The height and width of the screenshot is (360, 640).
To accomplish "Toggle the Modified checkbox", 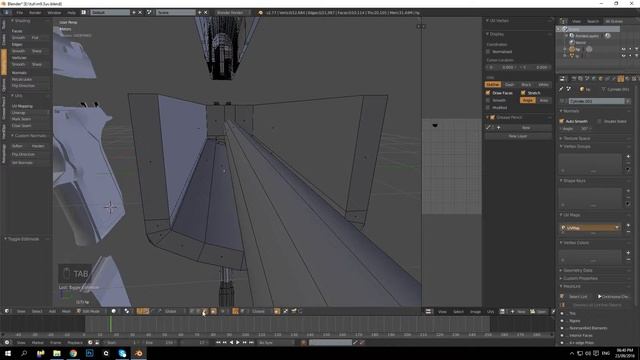I will coord(488,107).
